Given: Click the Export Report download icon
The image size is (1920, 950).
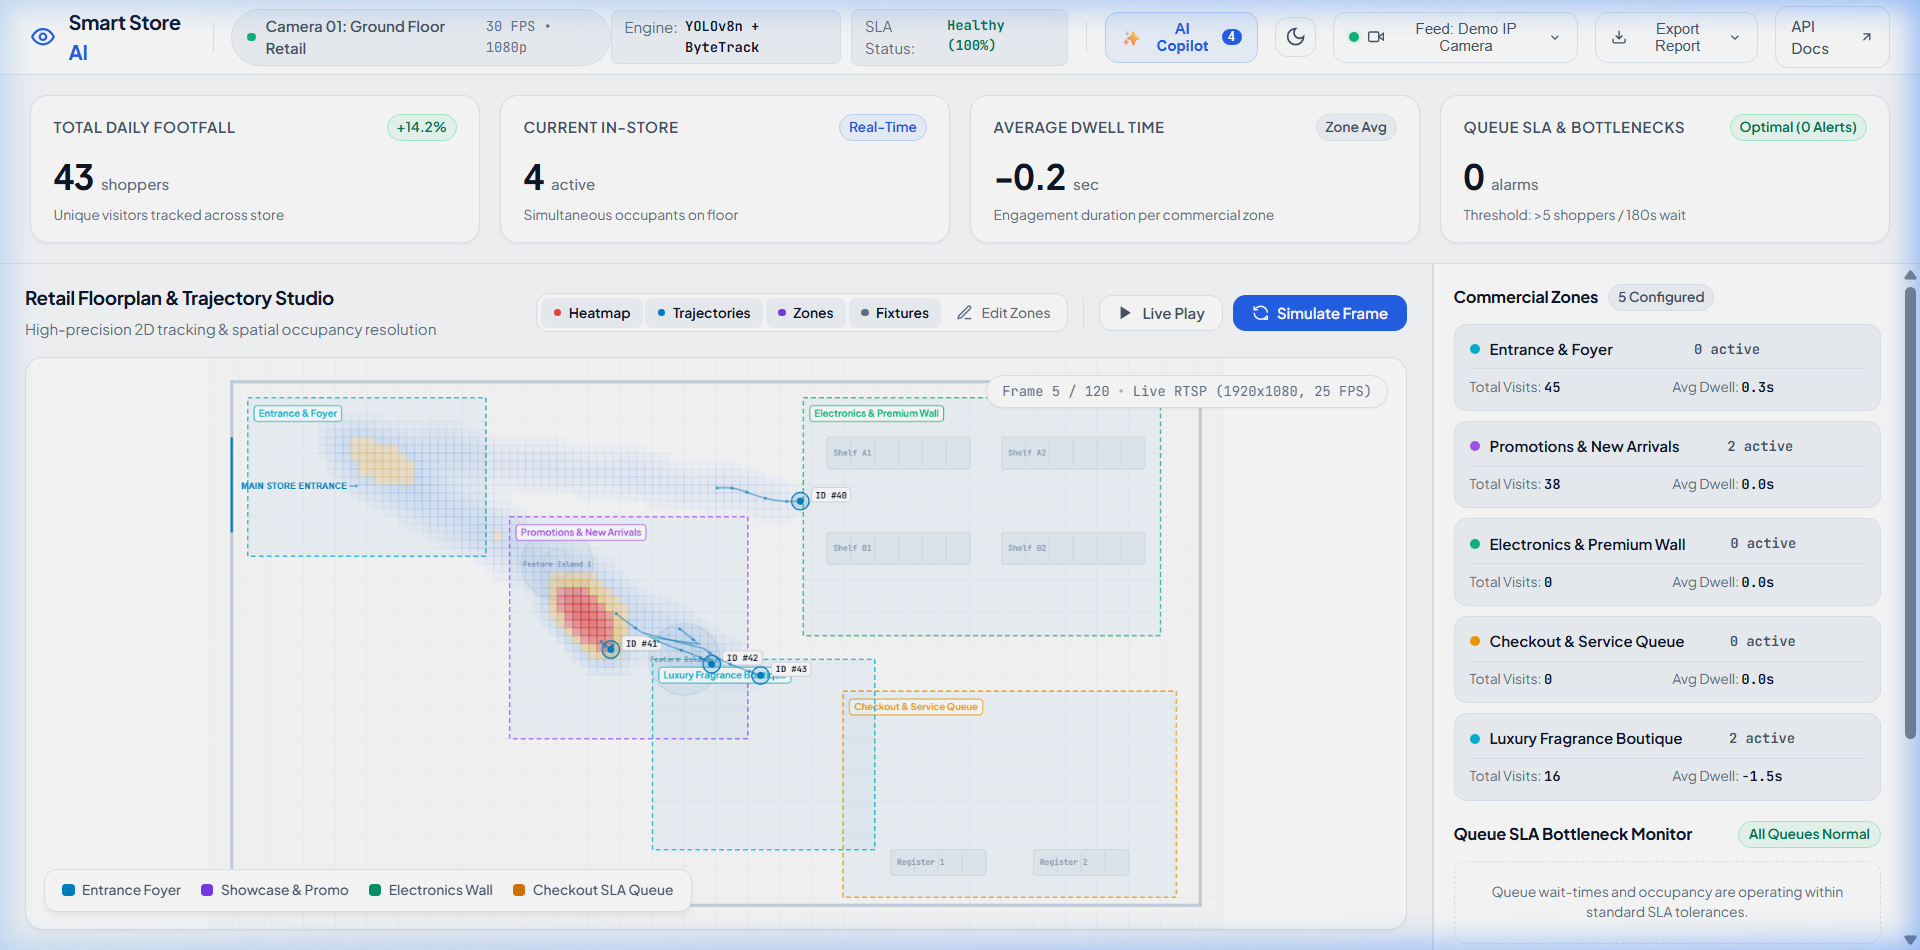Looking at the screenshot, I should click(1619, 37).
